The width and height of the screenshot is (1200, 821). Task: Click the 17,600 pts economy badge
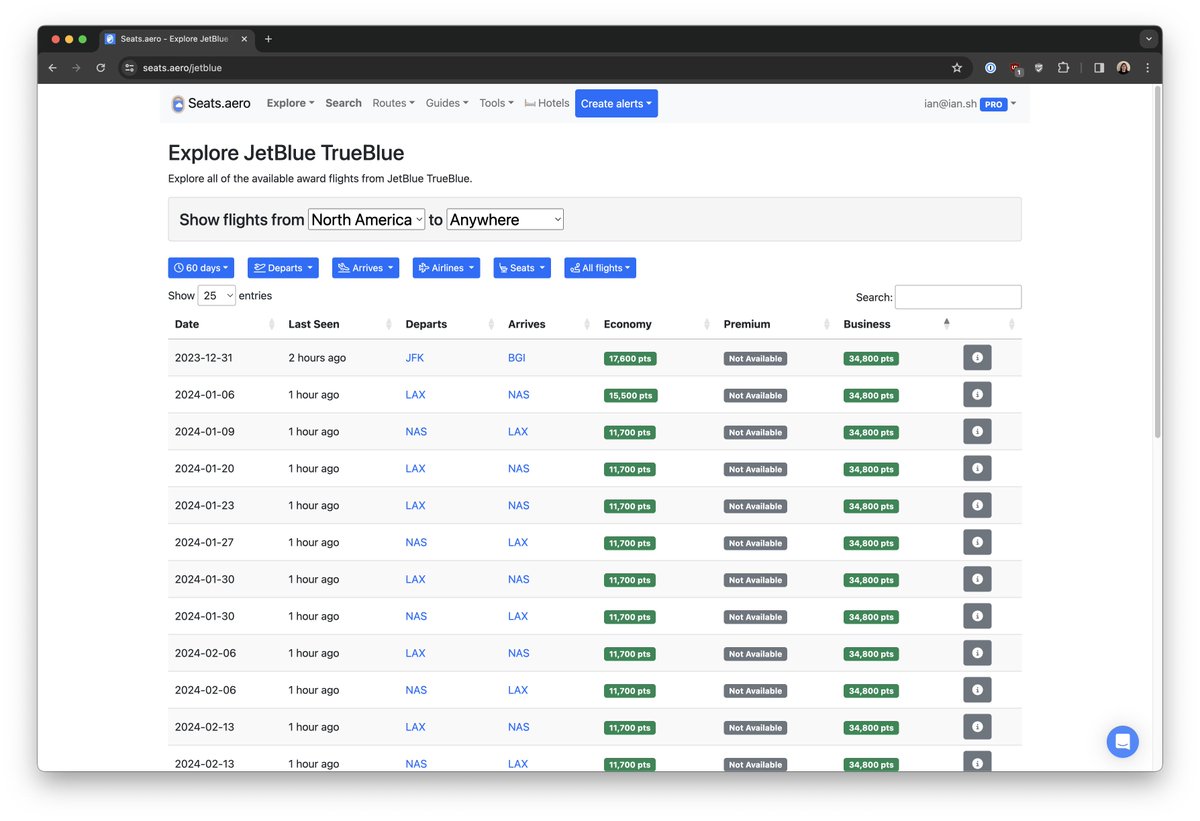[630, 358]
